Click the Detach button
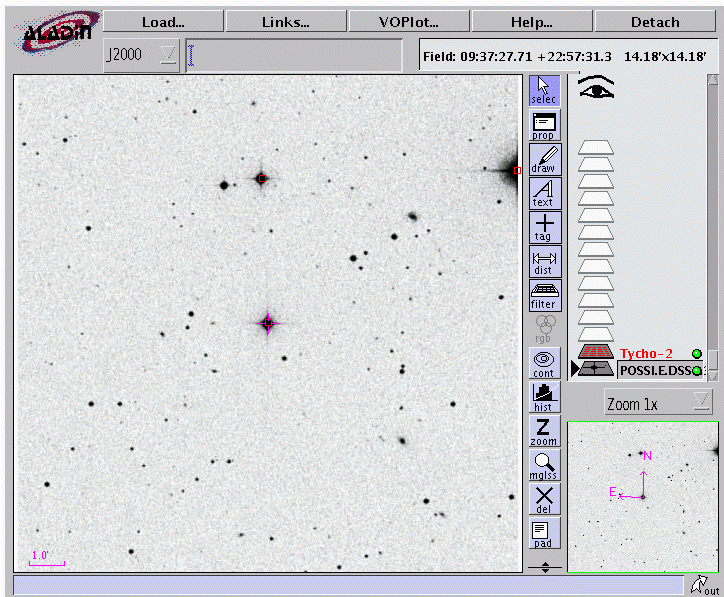Screen dimensions: 724x597 (x=655, y=22)
